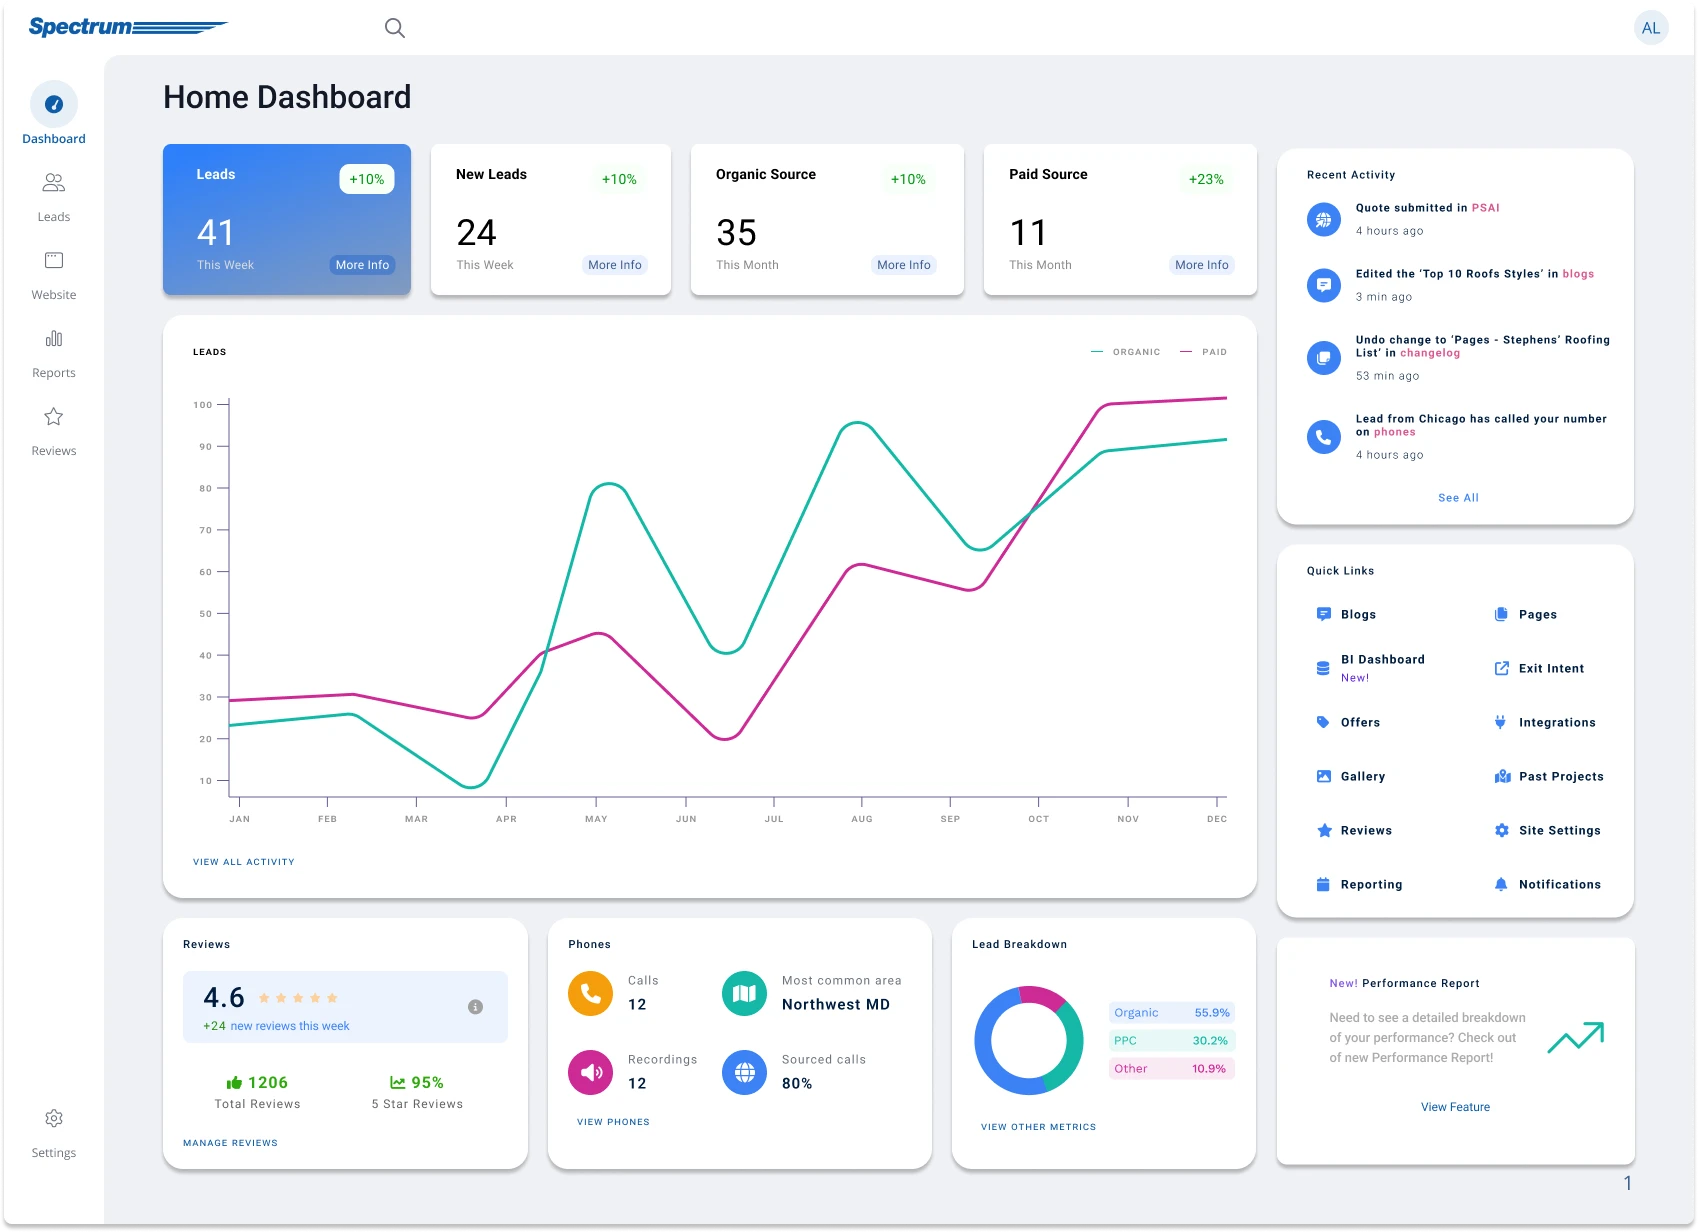Click View Feature for Performance Report

coord(1455,1107)
